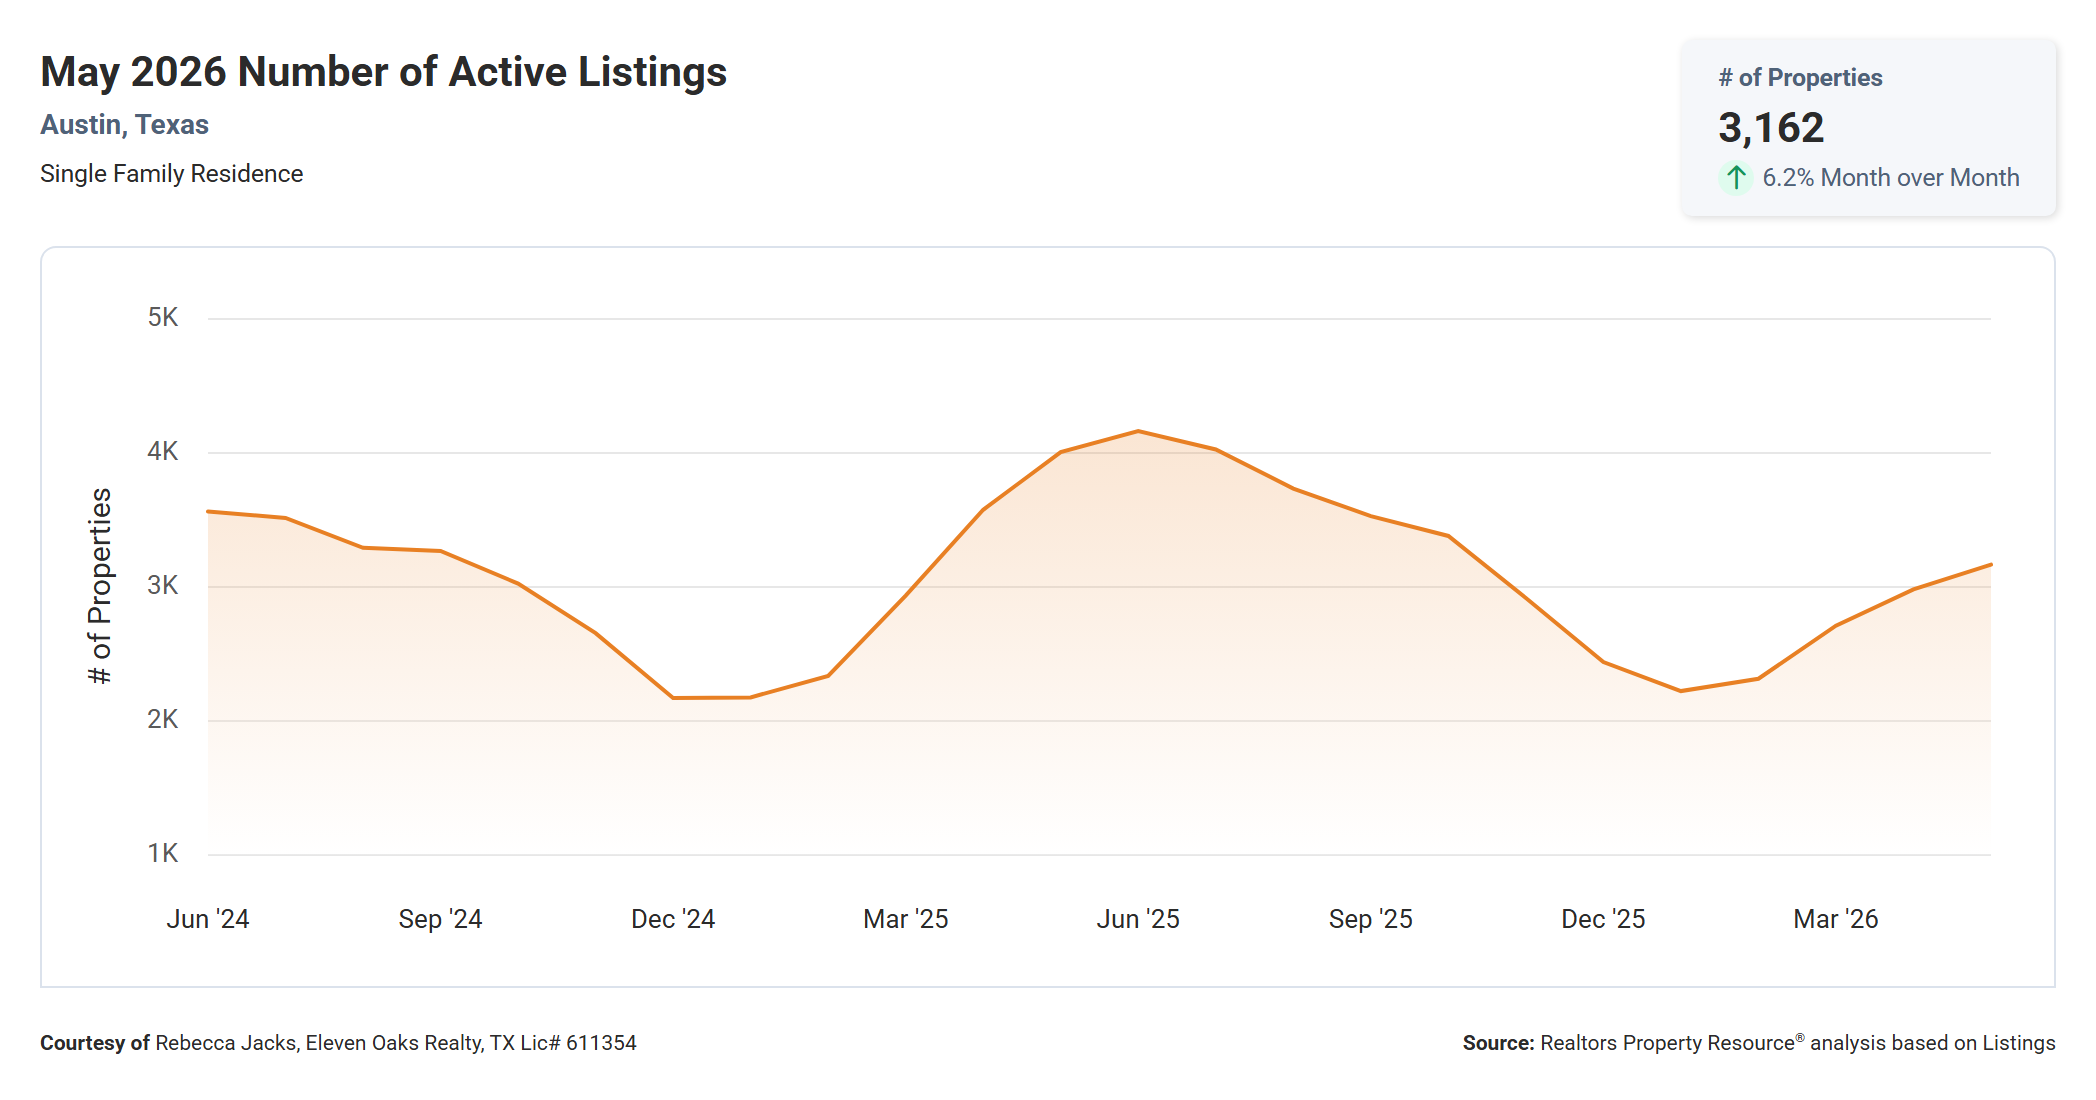Click the Sep '24 x-axis label
The height and width of the screenshot is (1100, 2096).
440,919
